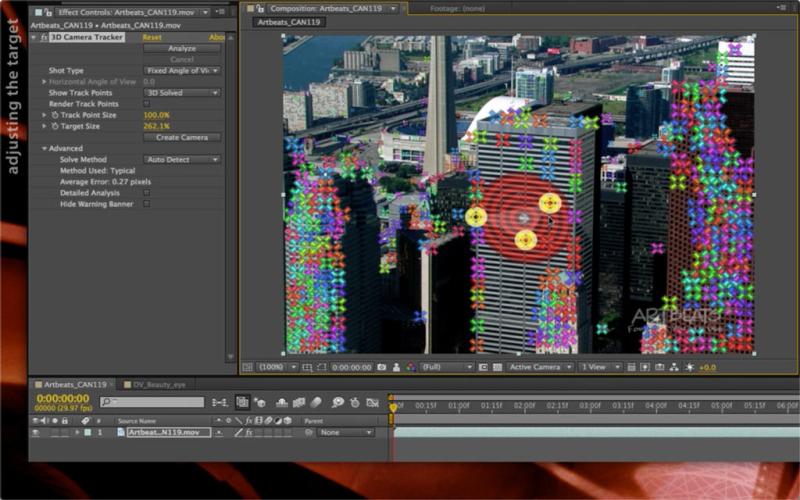Take a snapshot with the camera icon
The width and height of the screenshot is (800, 500).
point(381,367)
